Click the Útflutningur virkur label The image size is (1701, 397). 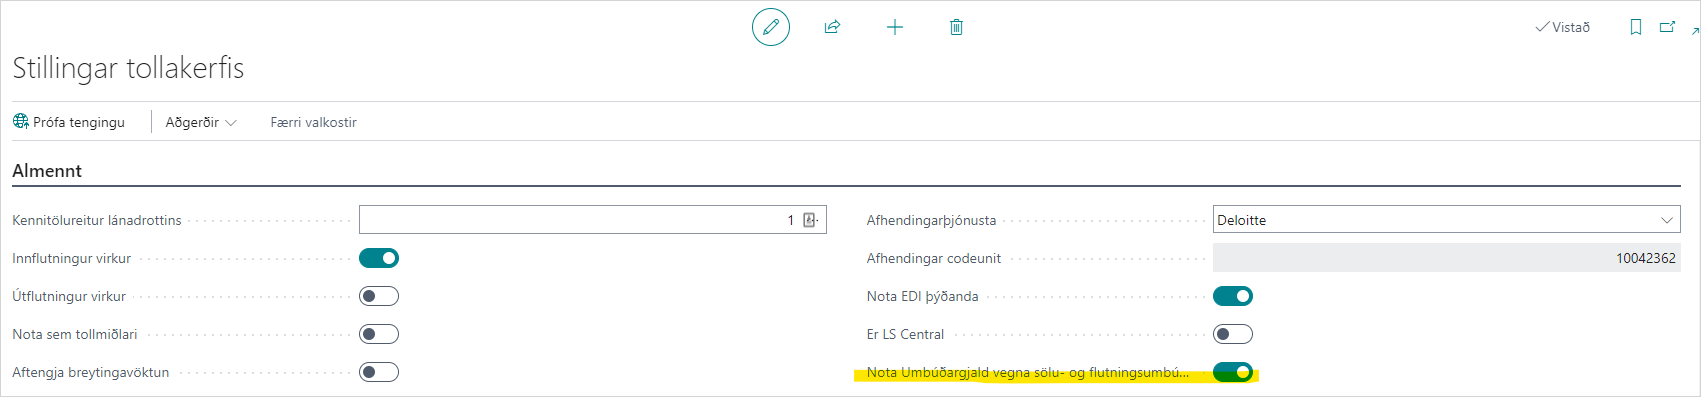pos(69,296)
